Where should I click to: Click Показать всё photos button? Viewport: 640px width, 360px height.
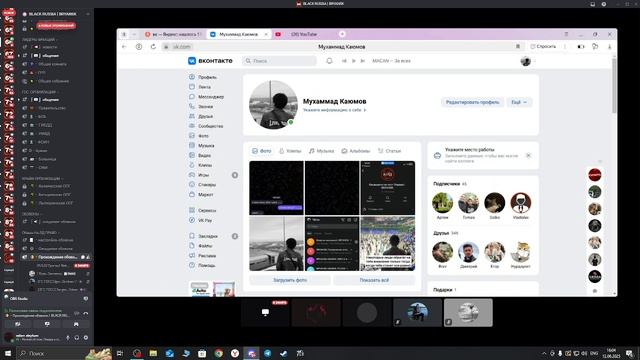point(374,280)
